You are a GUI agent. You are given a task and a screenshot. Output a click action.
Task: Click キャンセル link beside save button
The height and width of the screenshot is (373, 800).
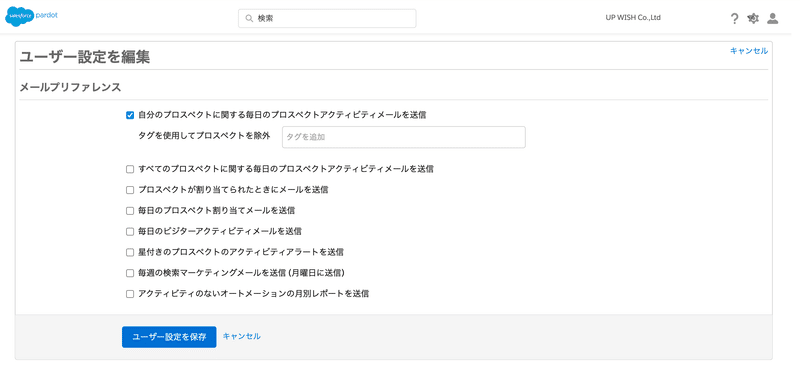tap(242, 336)
